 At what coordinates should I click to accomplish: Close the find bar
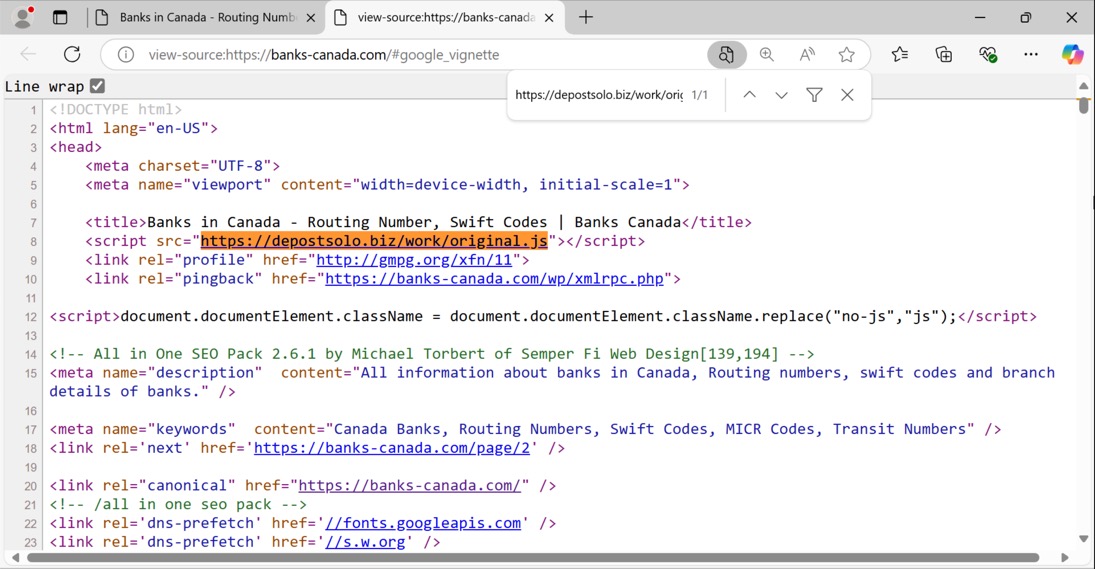(847, 95)
